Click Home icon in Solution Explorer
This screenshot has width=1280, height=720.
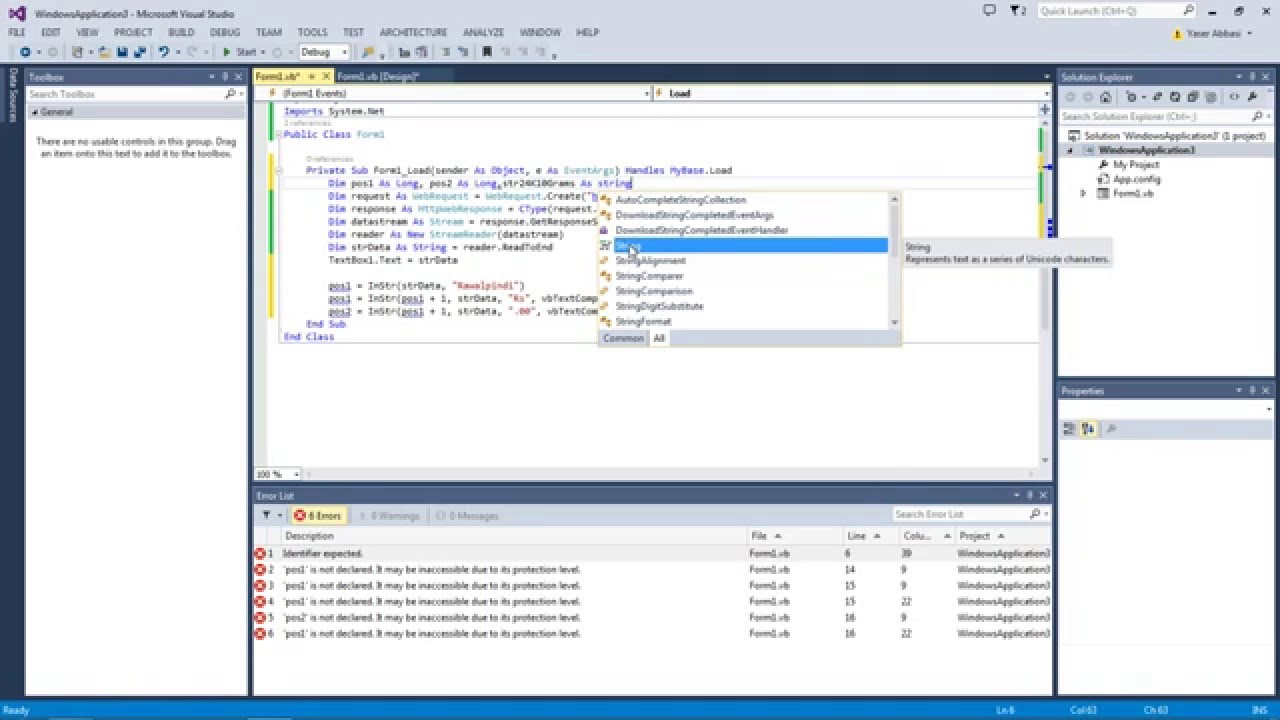point(1105,97)
